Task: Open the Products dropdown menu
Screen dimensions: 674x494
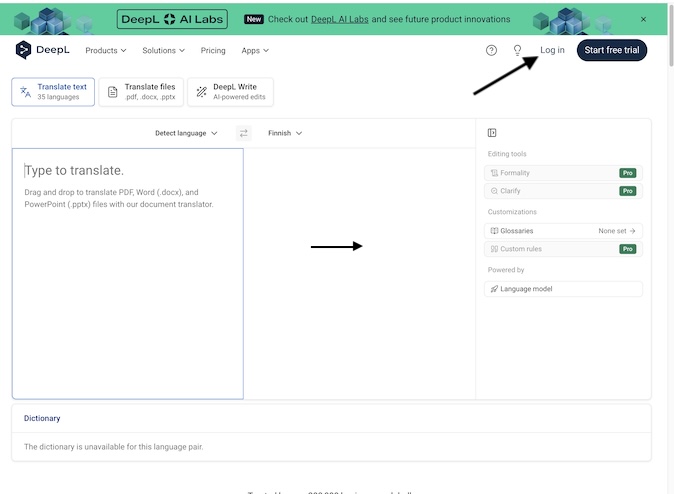Action: [106, 50]
